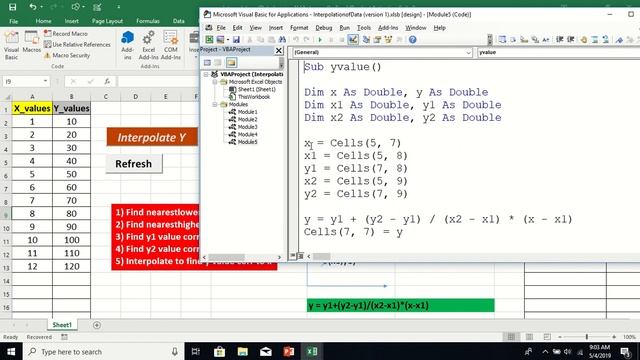Run the macro with green play icon
This screenshot has width=640, height=360.
coord(320,40)
